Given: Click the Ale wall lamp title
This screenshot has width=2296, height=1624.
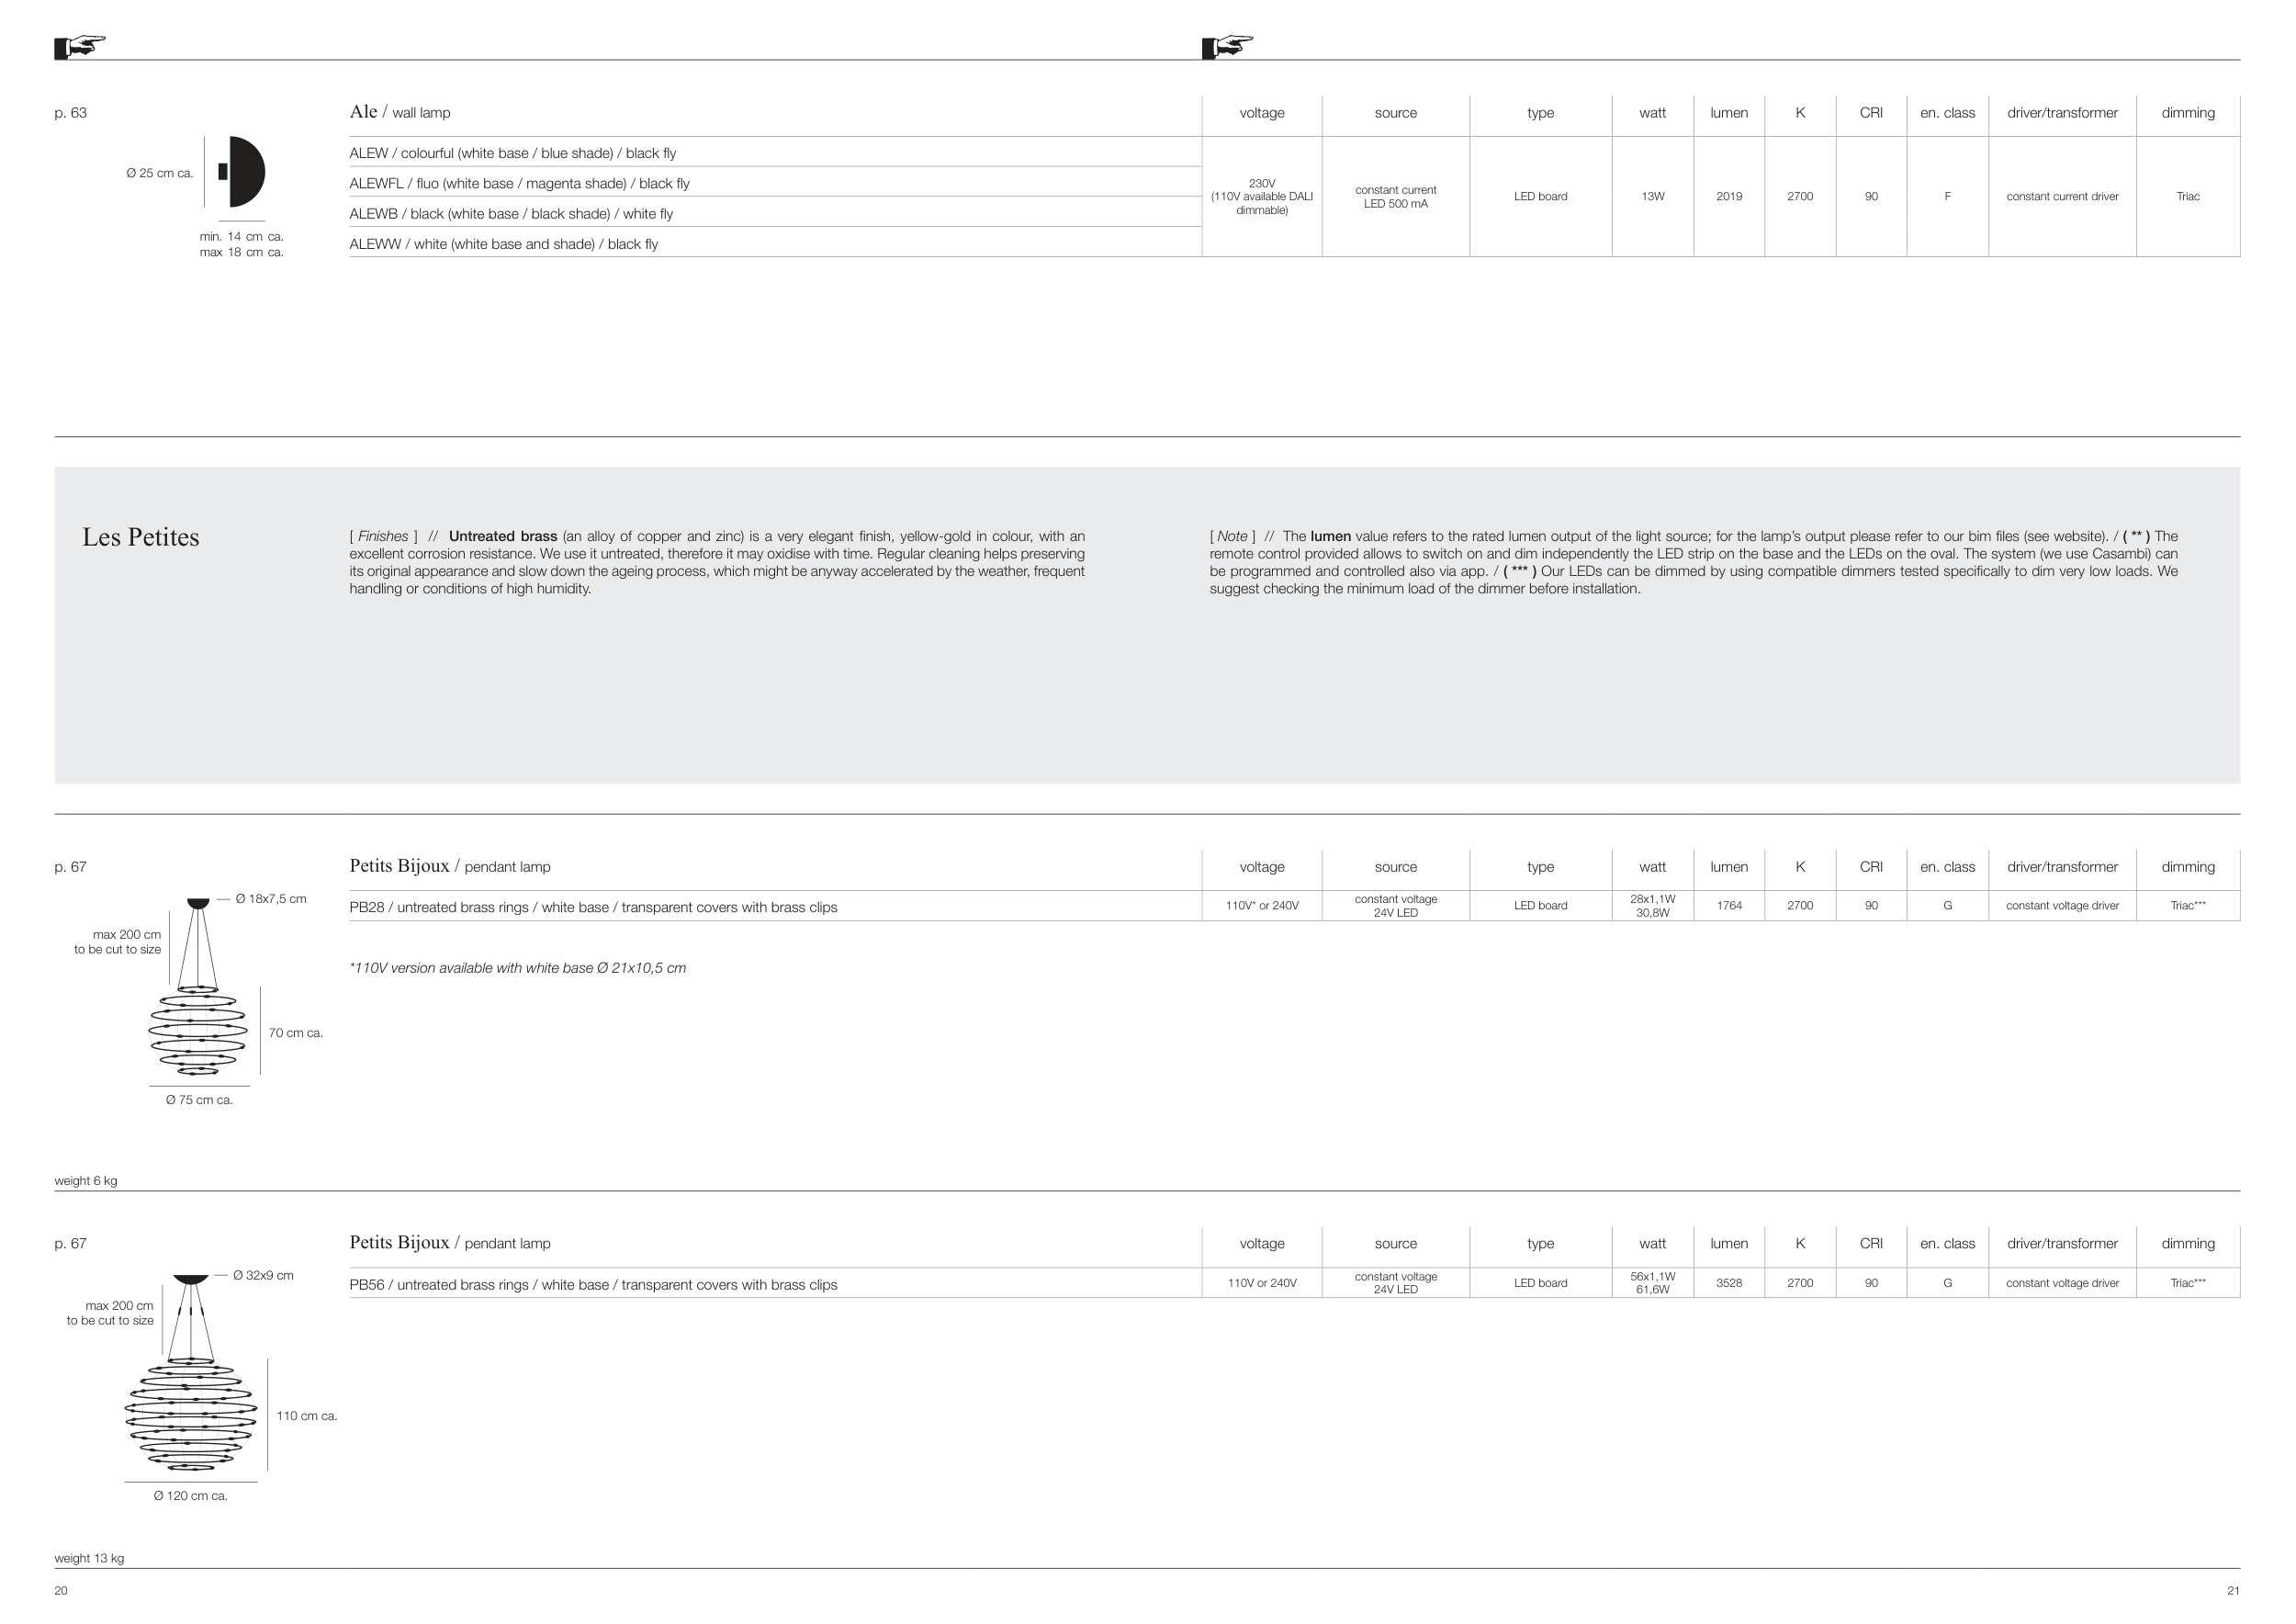Looking at the screenshot, I should pyautogui.click(x=399, y=112).
